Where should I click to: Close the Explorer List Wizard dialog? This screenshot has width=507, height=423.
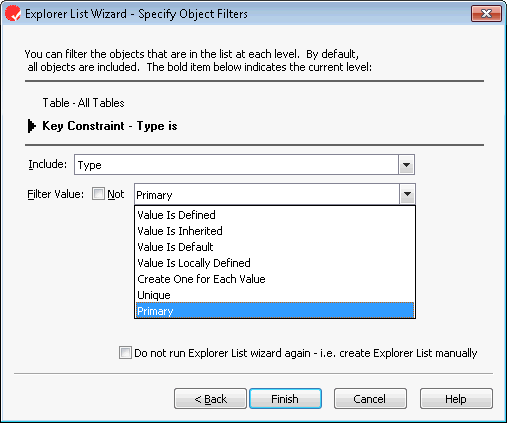(x=486, y=14)
